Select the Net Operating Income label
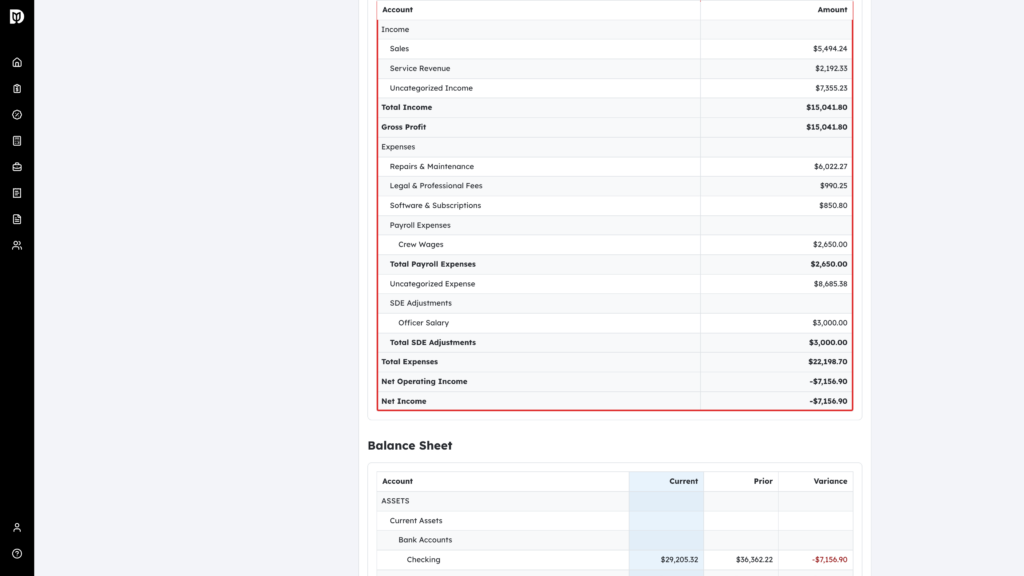 click(x=424, y=381)
